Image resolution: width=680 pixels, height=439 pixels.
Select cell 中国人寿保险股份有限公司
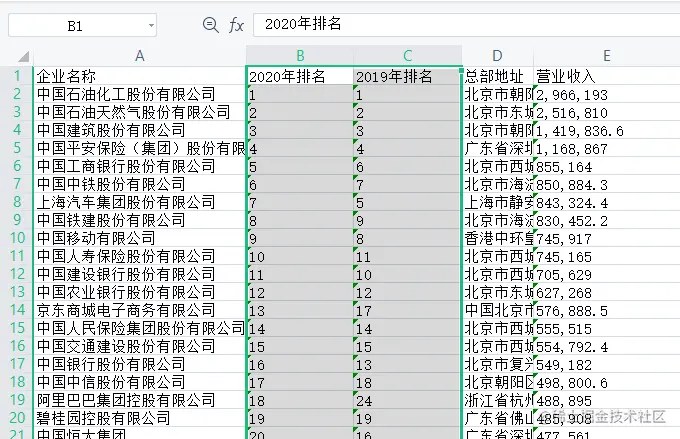click(140, 256)
